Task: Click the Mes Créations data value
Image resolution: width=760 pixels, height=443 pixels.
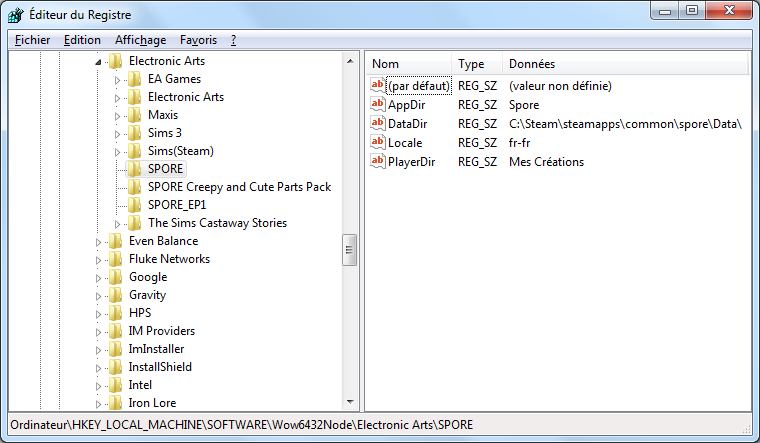Action: coord(546,162)
